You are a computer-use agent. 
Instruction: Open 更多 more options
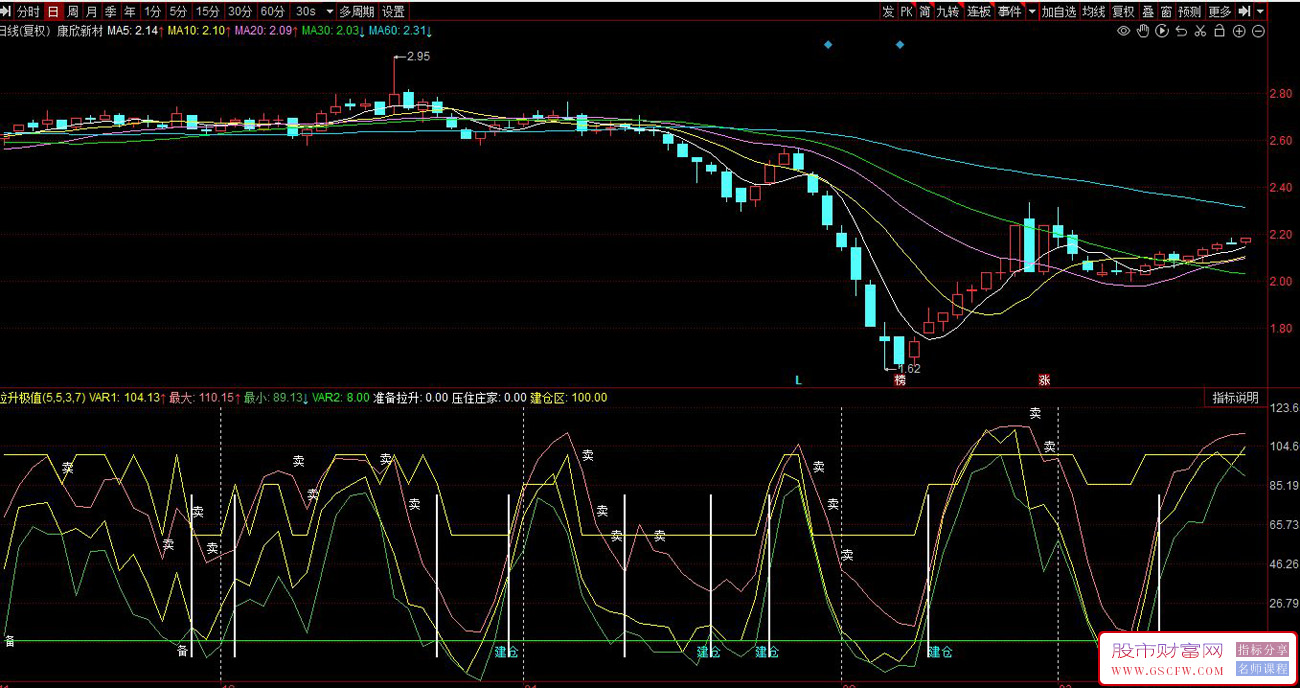[1220, 12]
